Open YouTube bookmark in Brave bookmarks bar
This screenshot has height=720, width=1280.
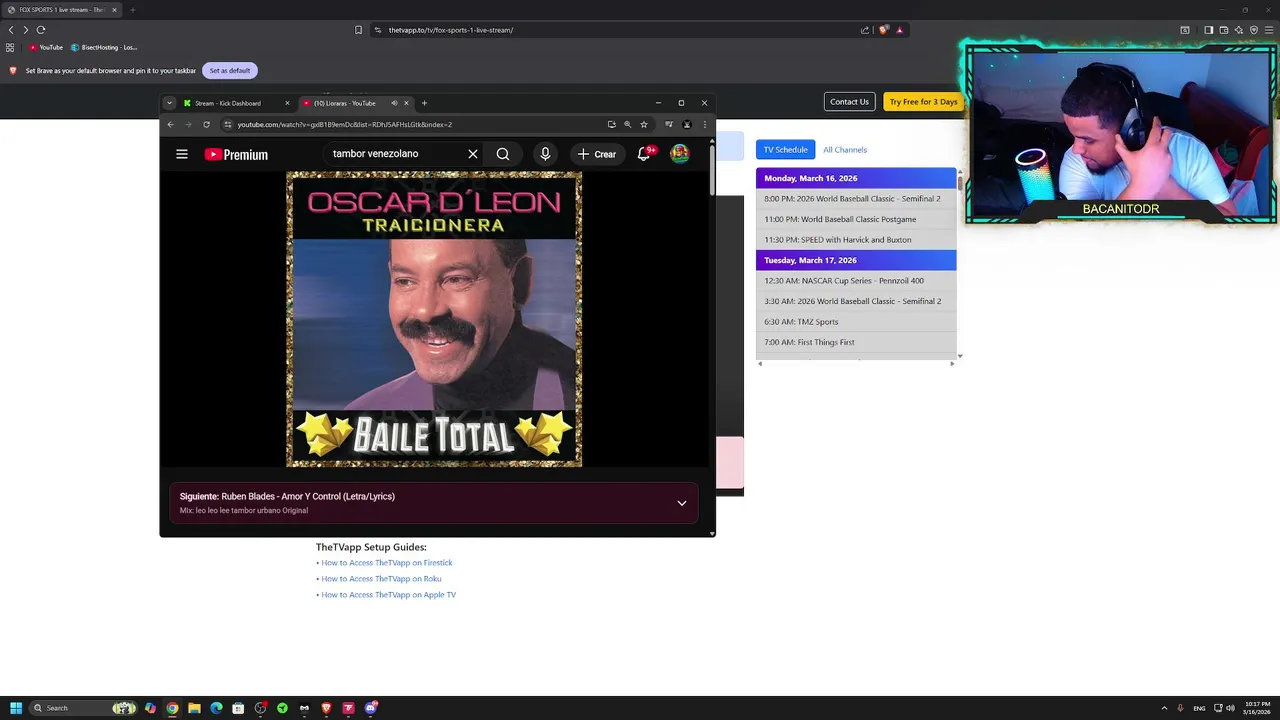pyautogui.click(x=46, y=47)
